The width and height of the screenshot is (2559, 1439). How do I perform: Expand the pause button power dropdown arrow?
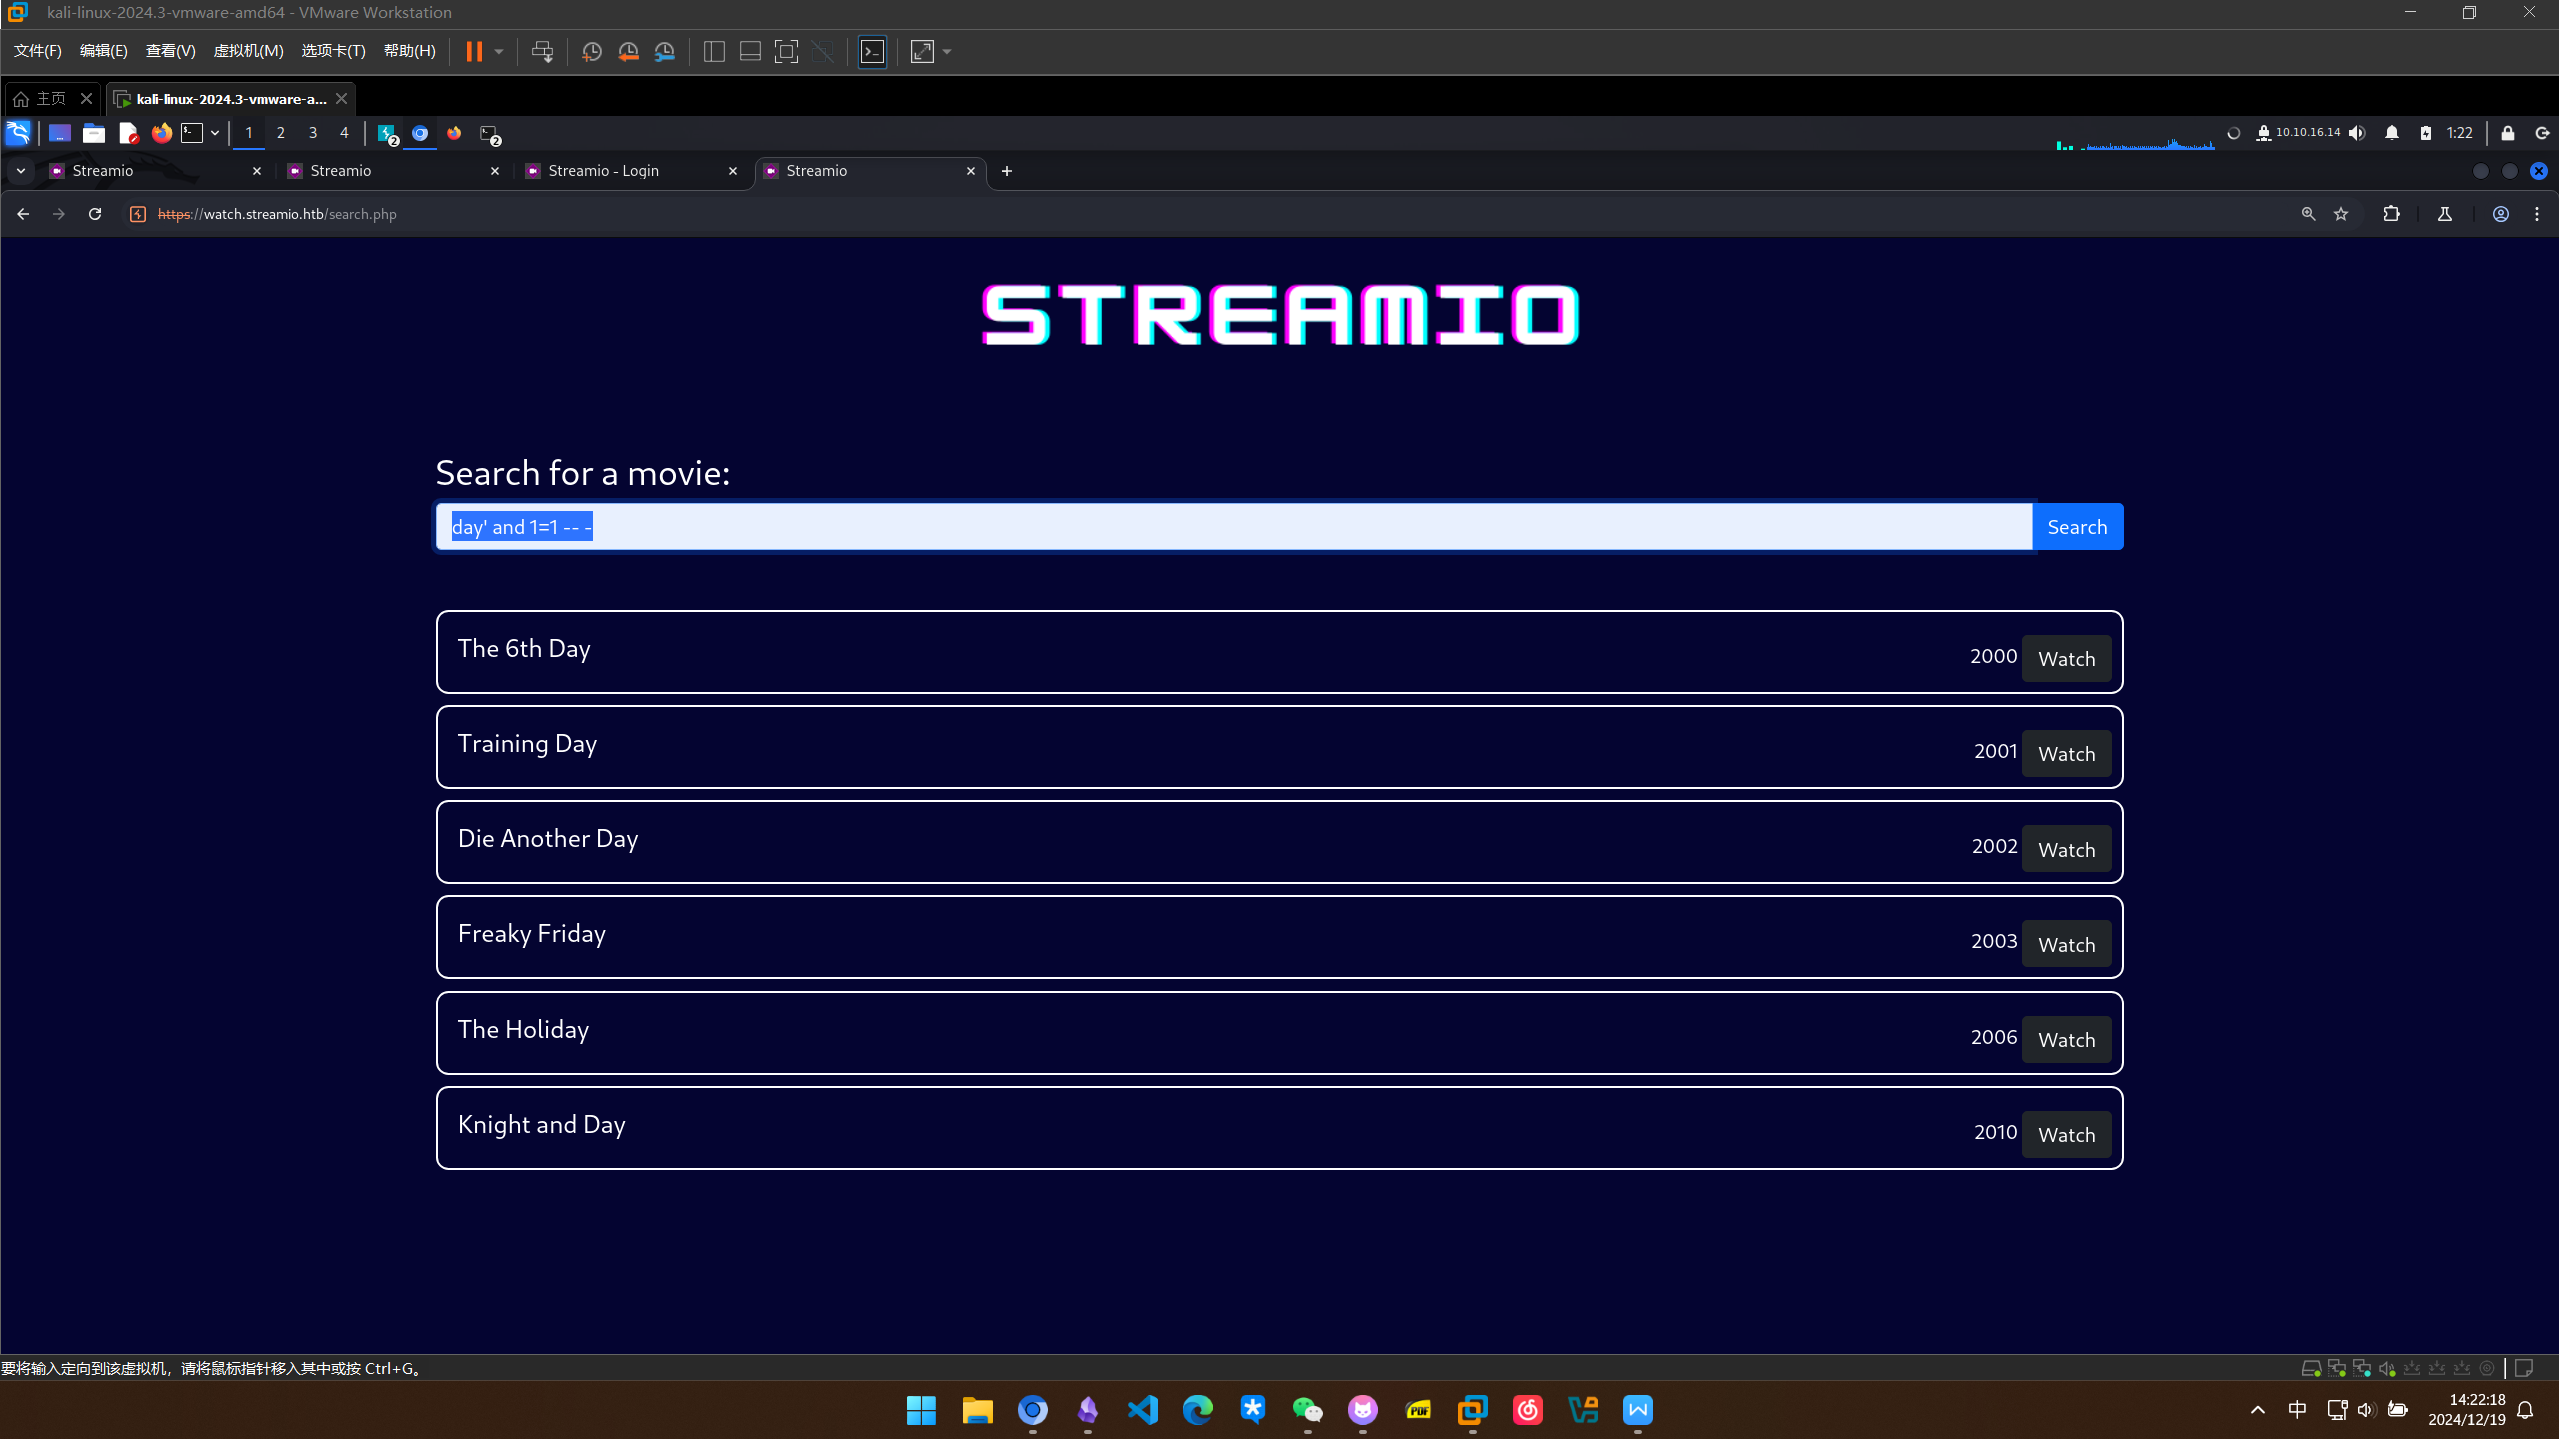(x=499, y=52)
